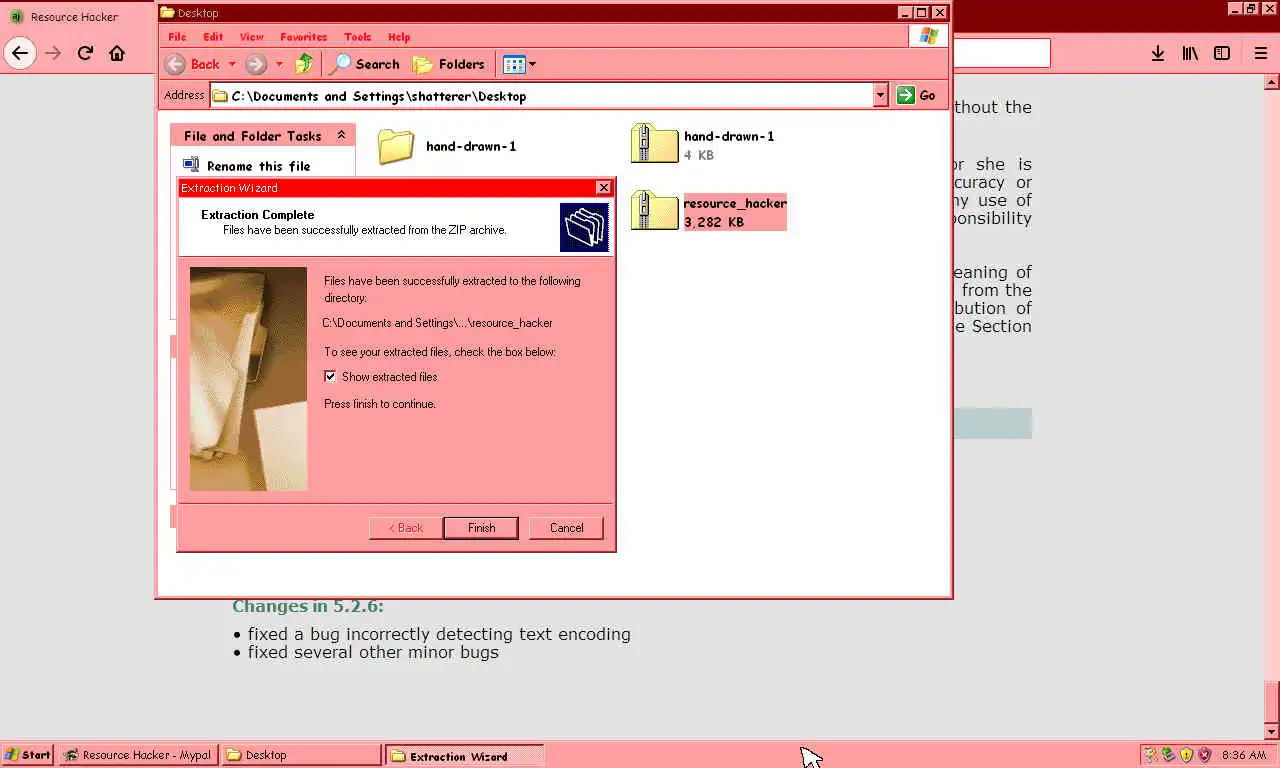
Task: Uncheck the Show extracted files checkbox
Action: coord(330,377)
